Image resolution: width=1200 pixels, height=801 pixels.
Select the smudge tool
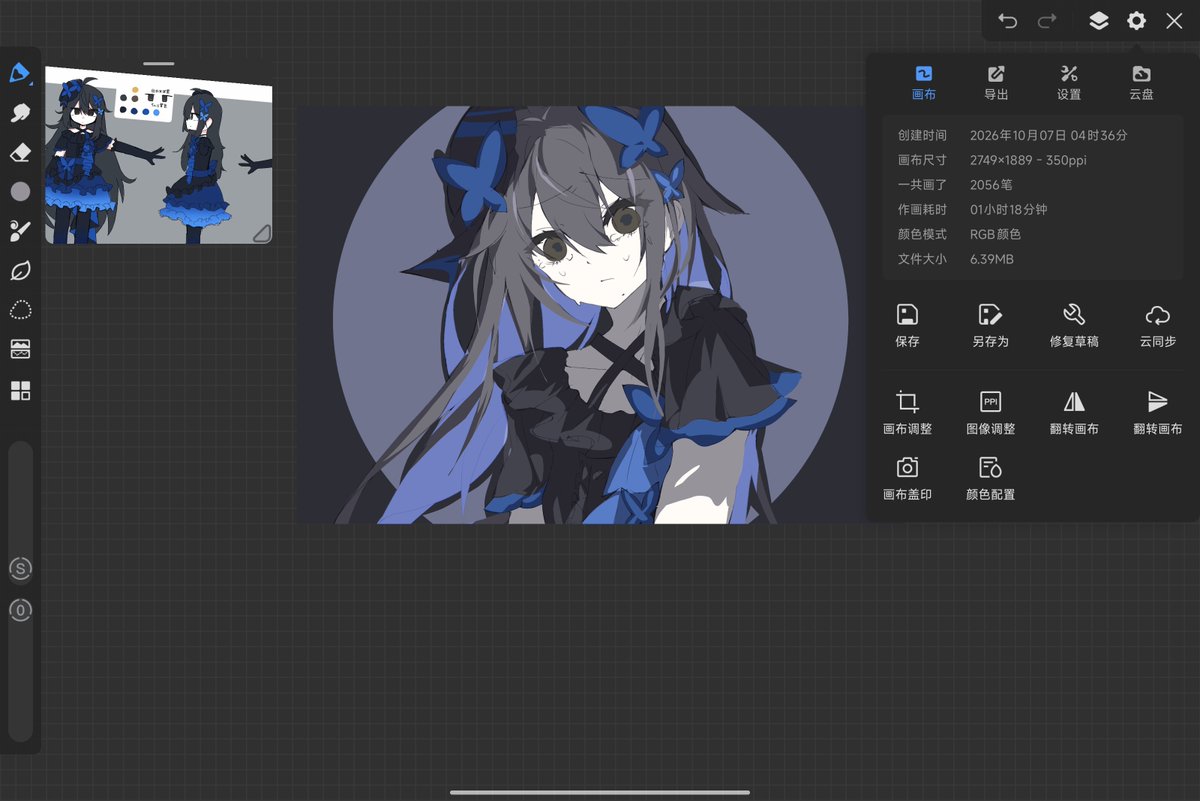click(20, 112)
